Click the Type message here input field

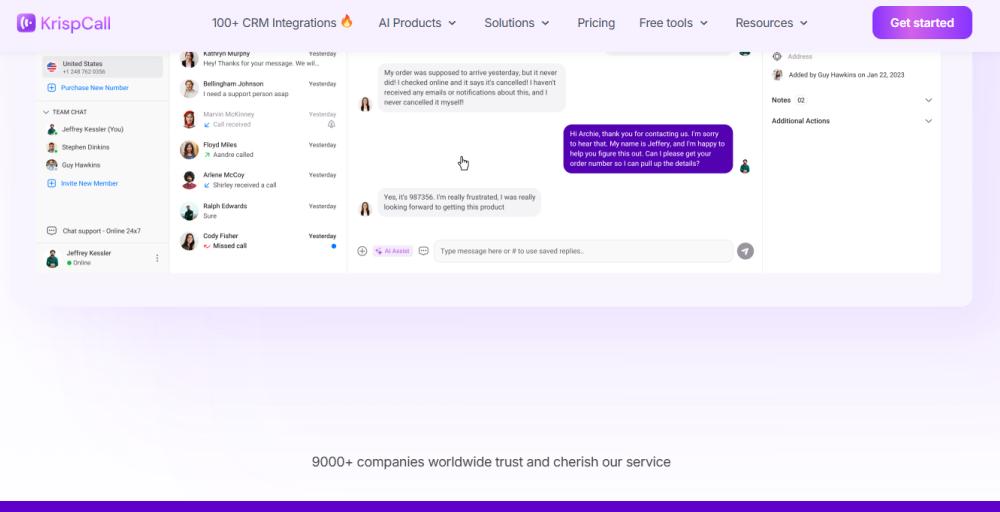click(x=584, y=251)
